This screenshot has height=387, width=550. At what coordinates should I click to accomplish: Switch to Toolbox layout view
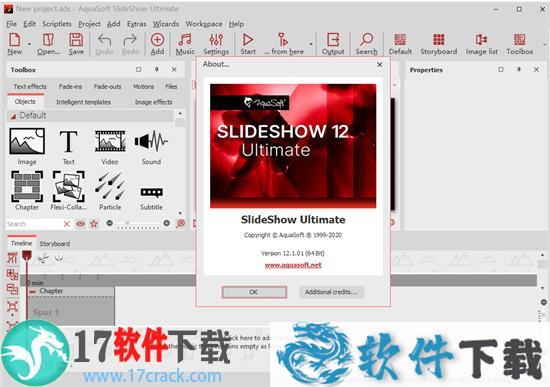(x=519, y=44)
